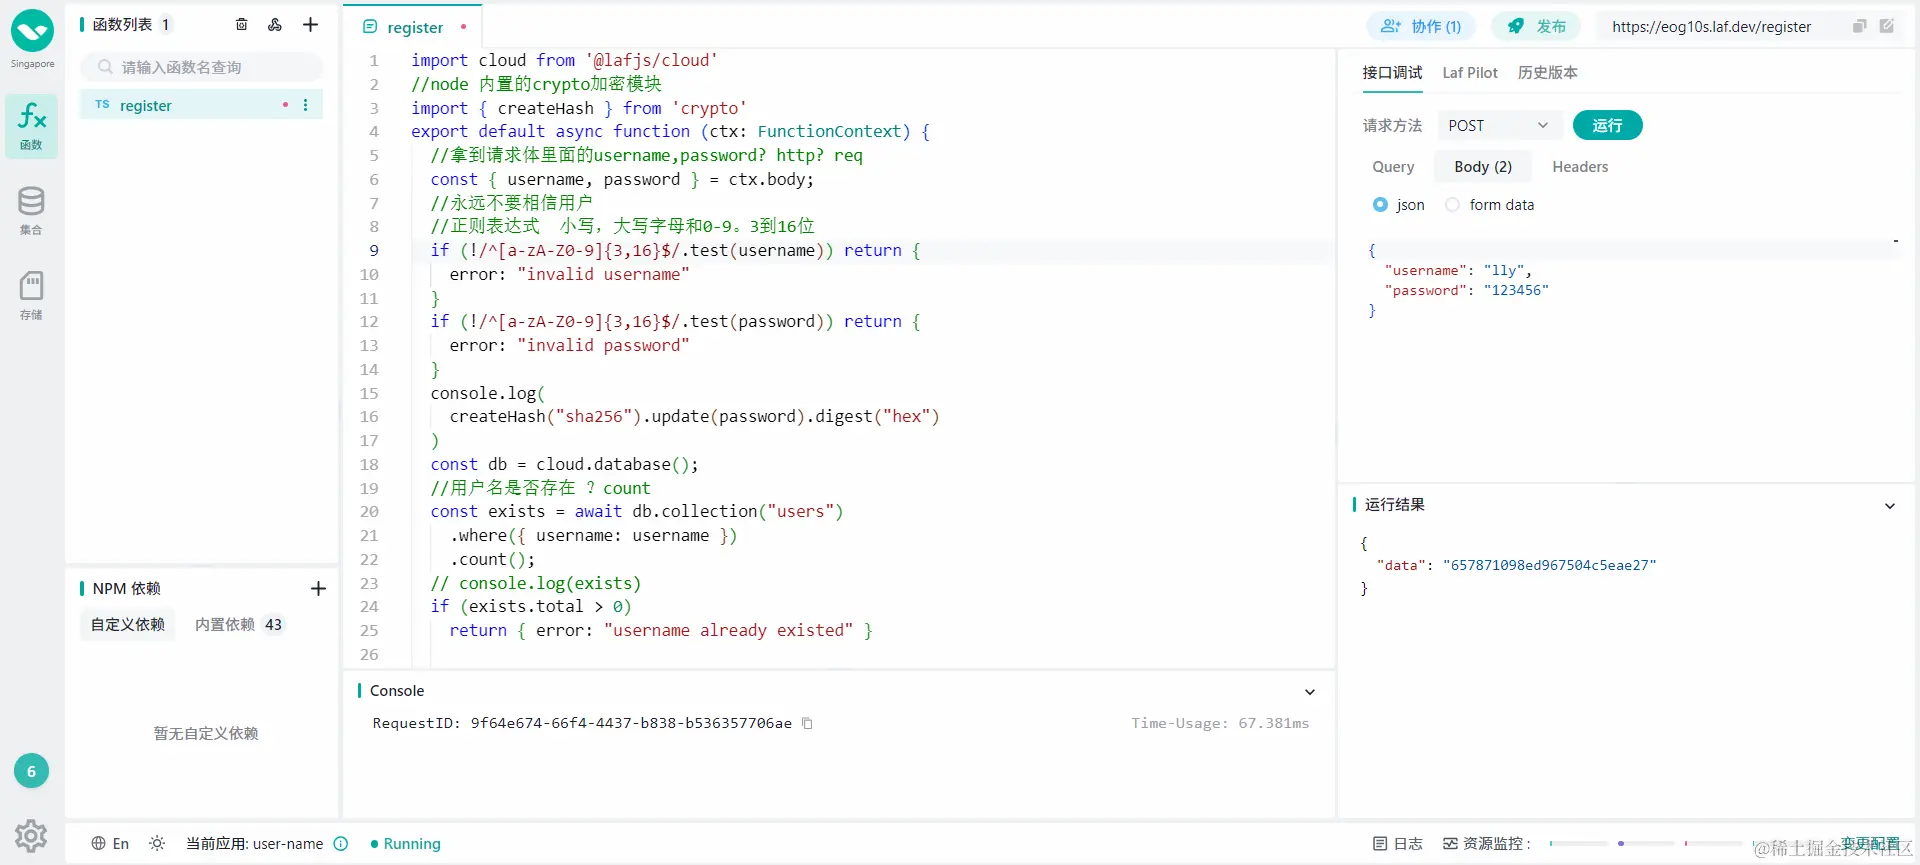Select the form data radio option
1920x865 pixels.
coord(1452,204)
